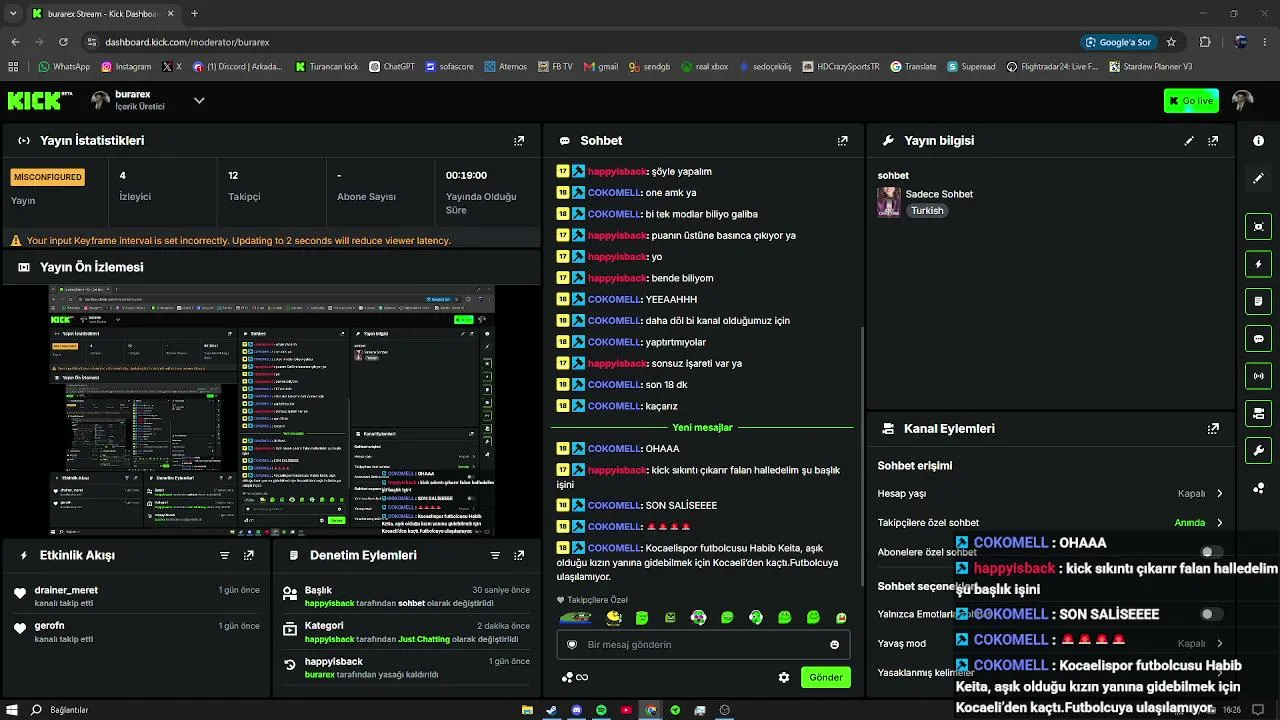Open the ChatGPT bookmark
This screenshot has height=720, width=1280.
tap(391, 67)
